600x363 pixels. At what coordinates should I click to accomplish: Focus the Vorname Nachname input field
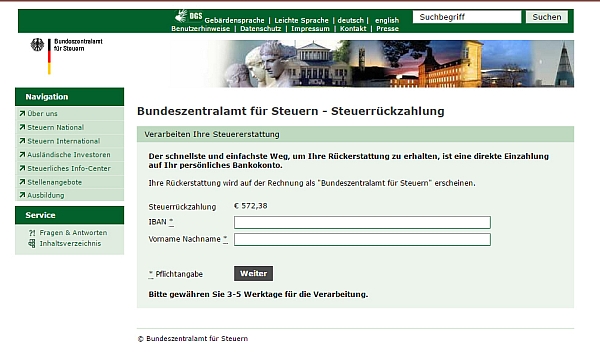(362, 239)
